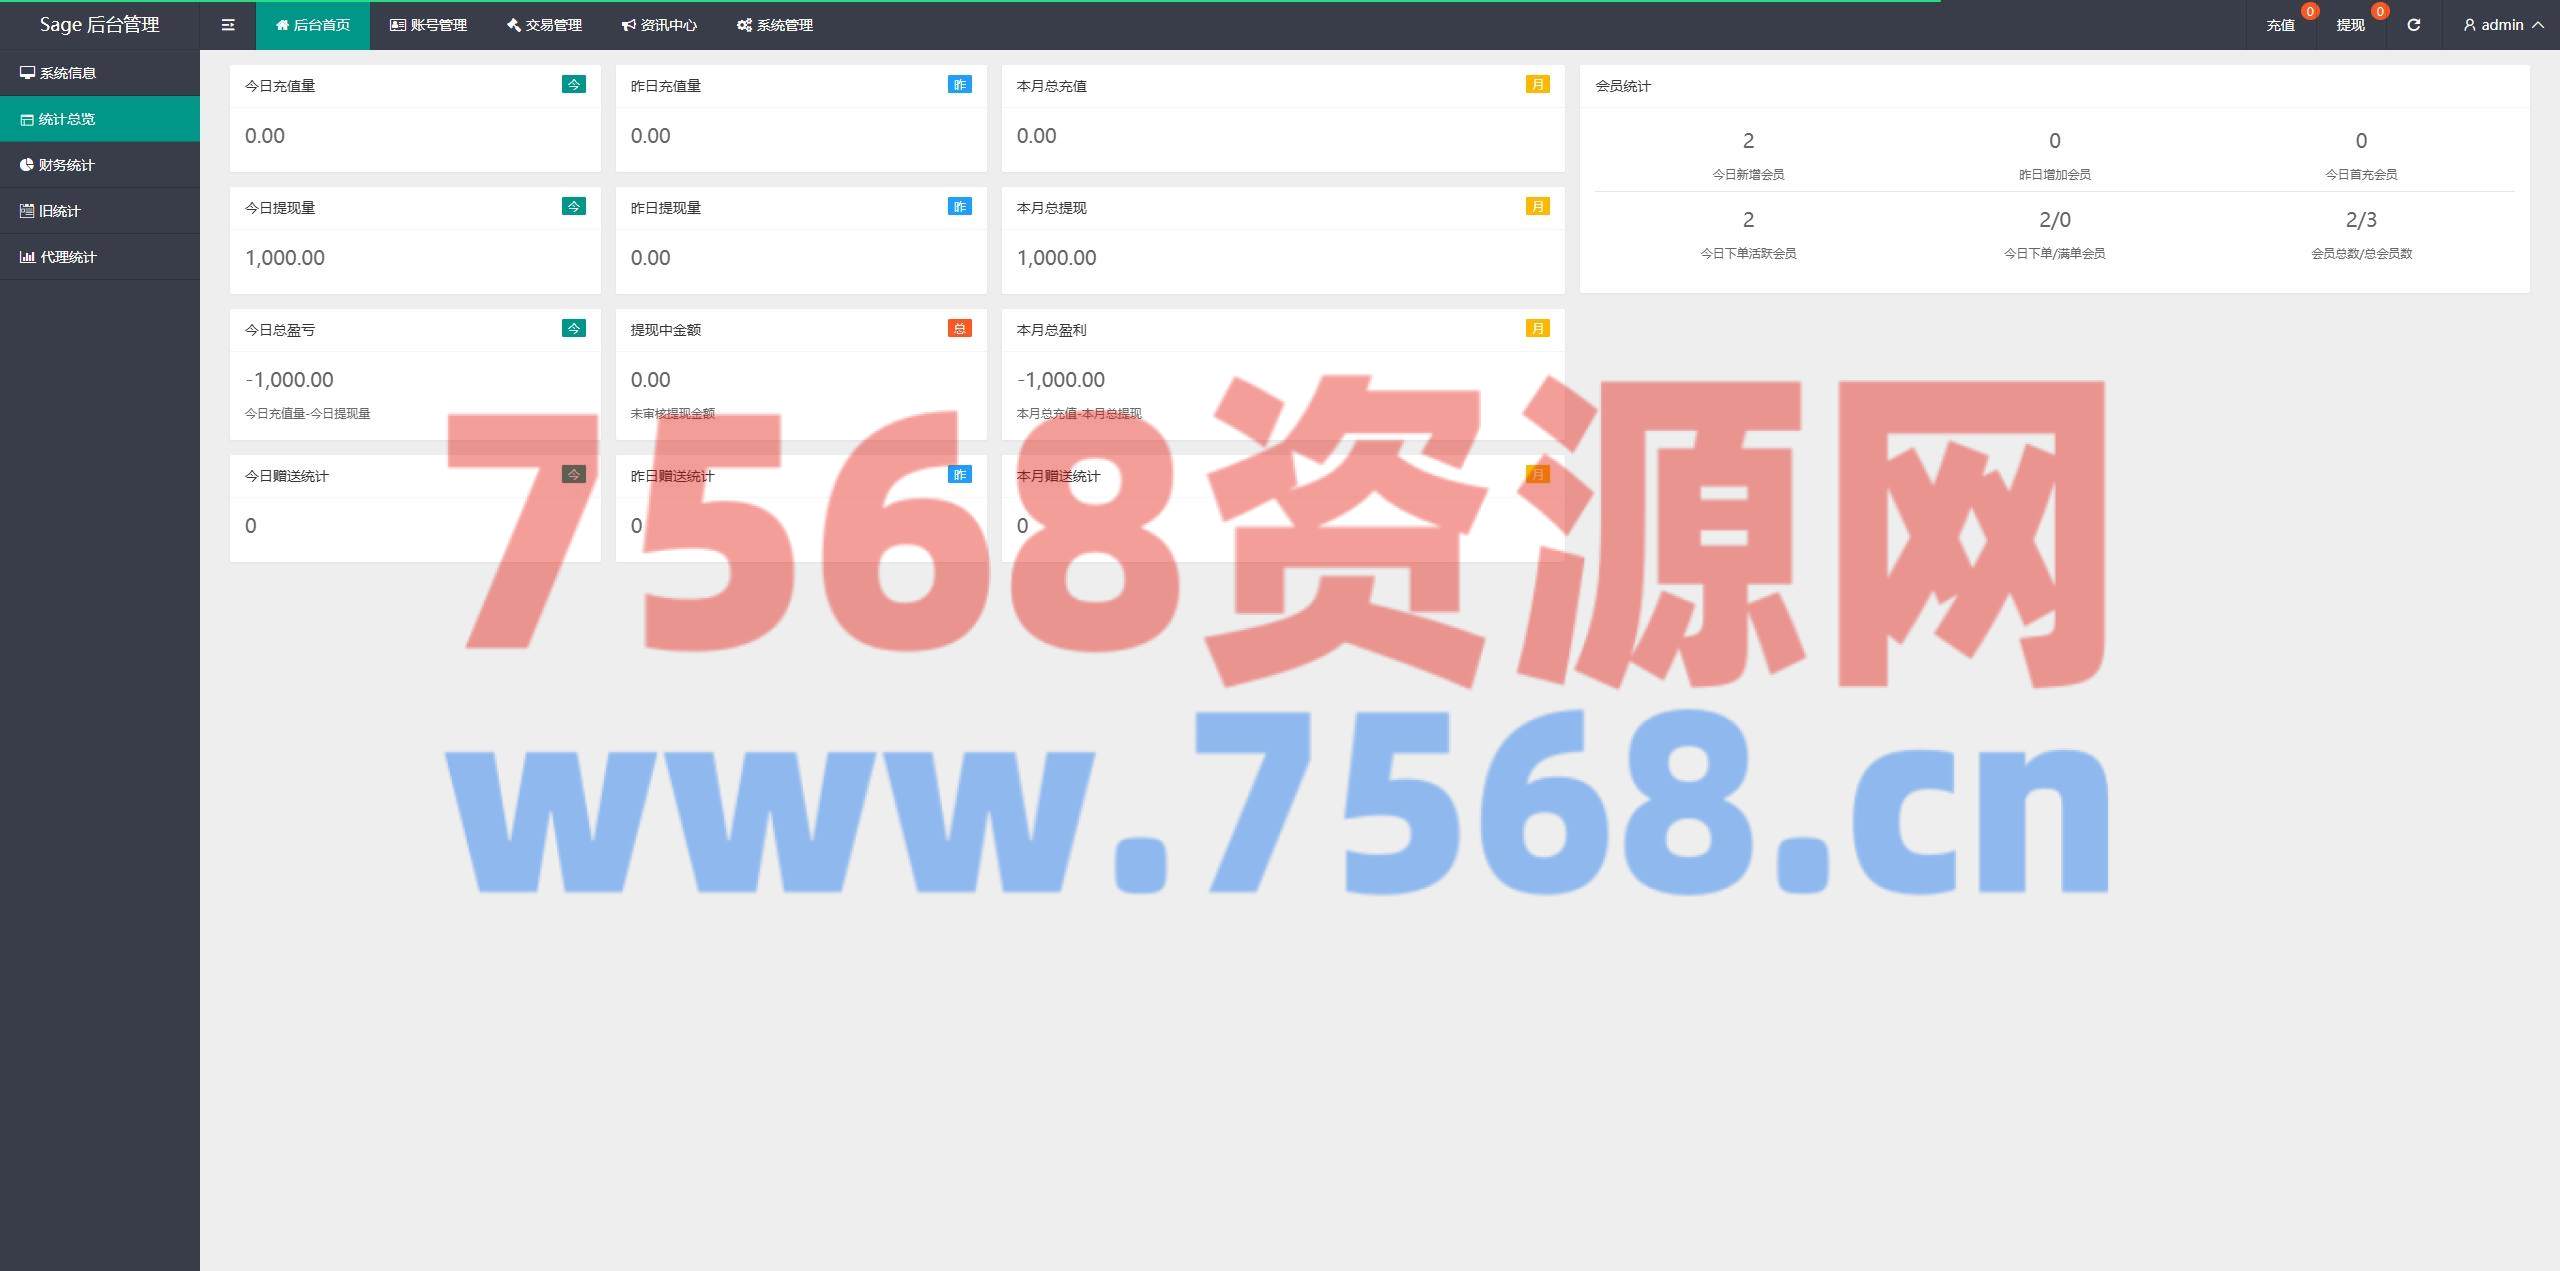Open the 资讯中心 top menu

pyautogui.click(x=659, y=25)
